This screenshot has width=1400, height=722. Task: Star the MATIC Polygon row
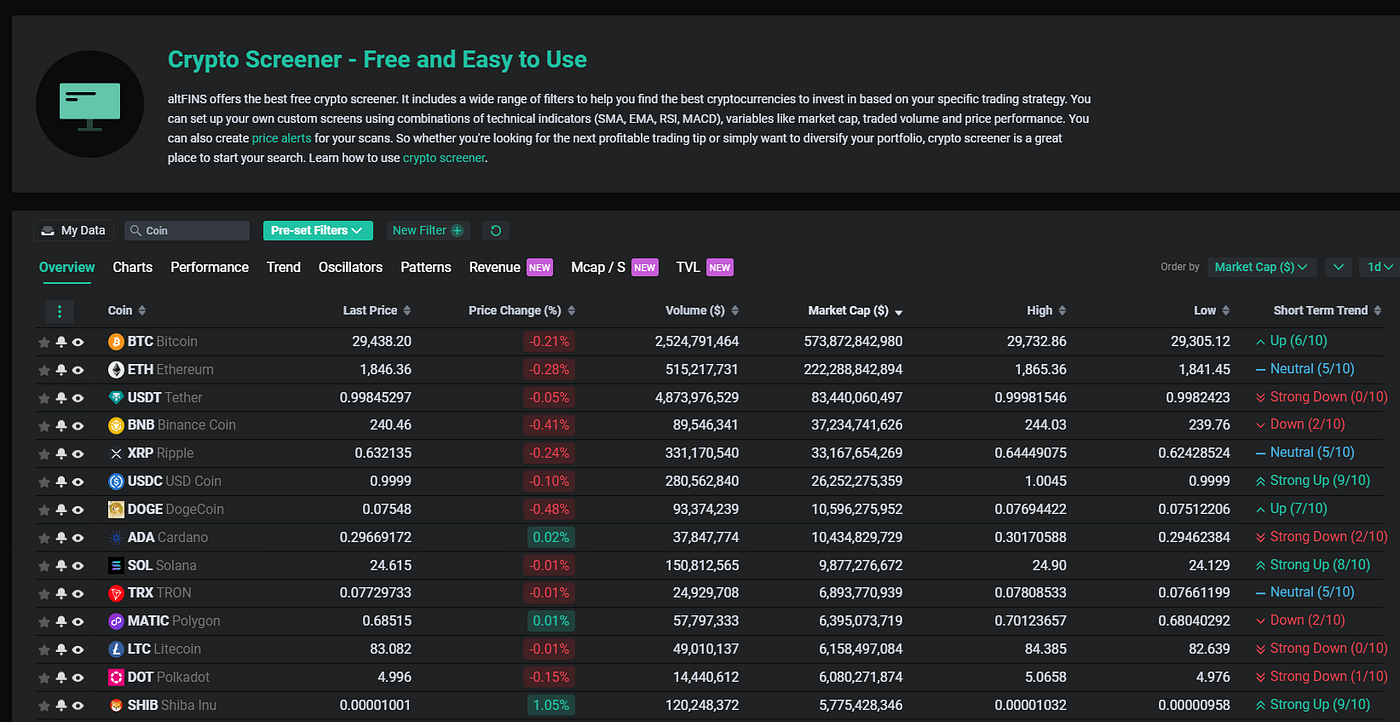coord(44,622)
